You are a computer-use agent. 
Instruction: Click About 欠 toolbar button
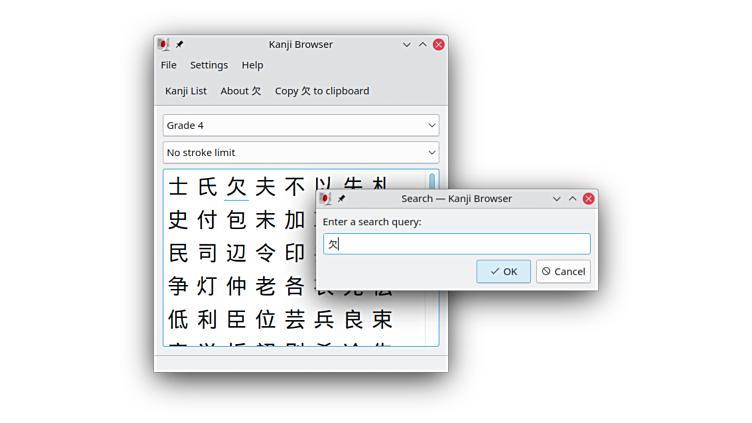click(x=241, y=91)
